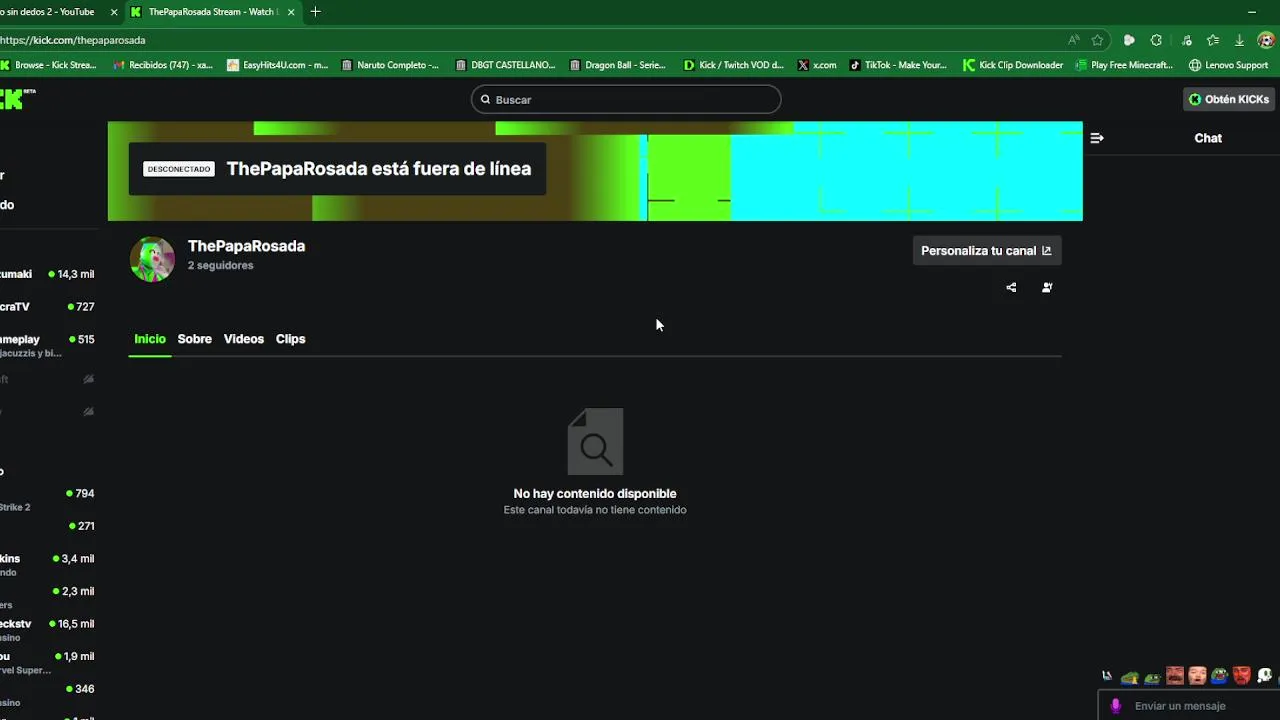Open sidebar channel with 794 viewers
Screen dimensions: 1280x720
(x=48, y=499)
